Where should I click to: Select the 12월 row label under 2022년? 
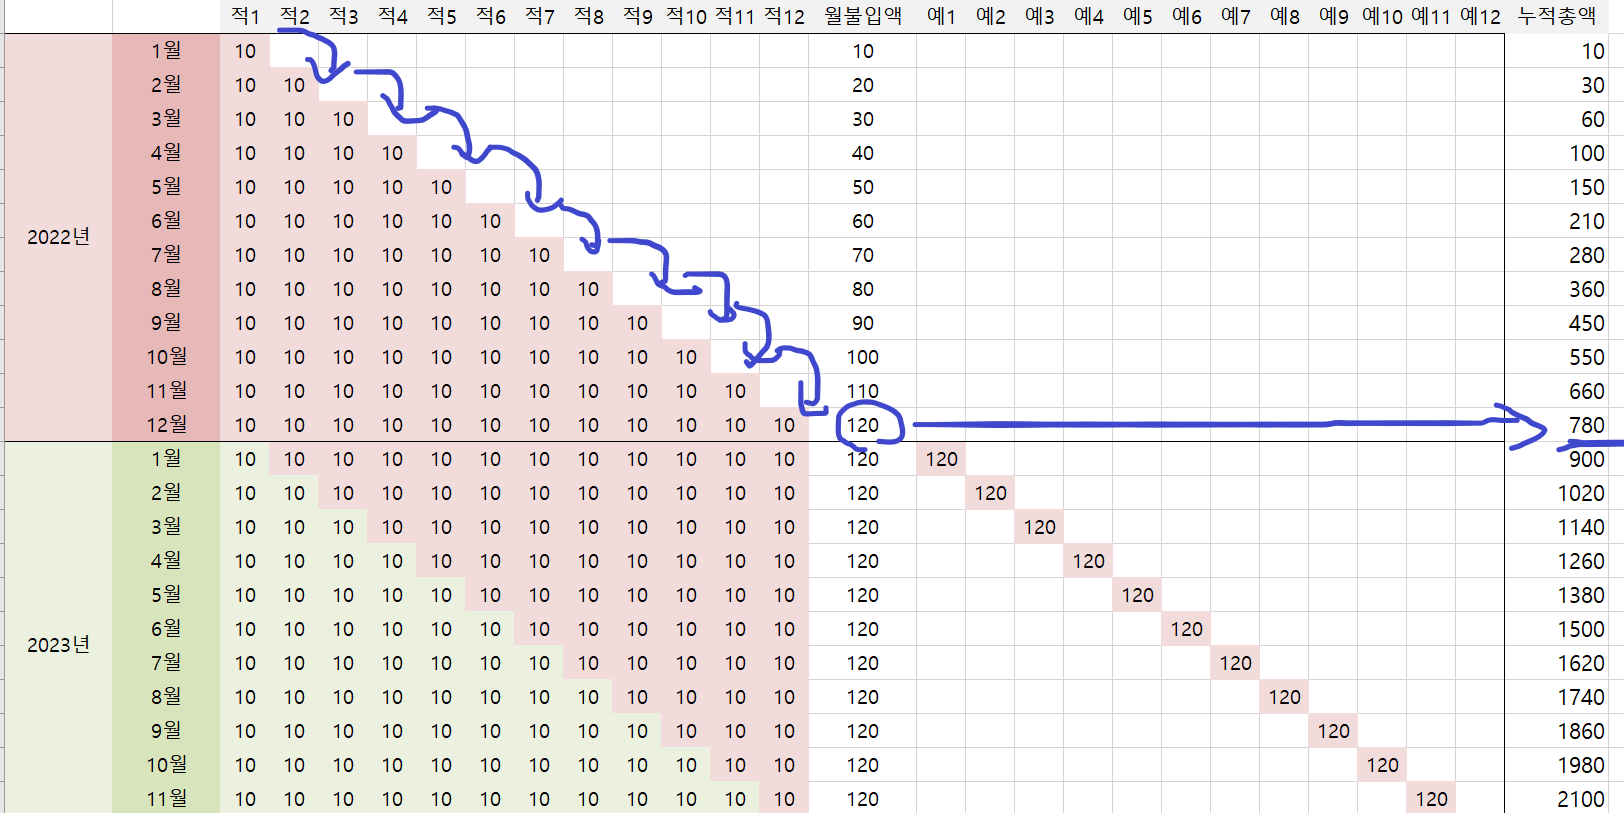click(166, 424)
